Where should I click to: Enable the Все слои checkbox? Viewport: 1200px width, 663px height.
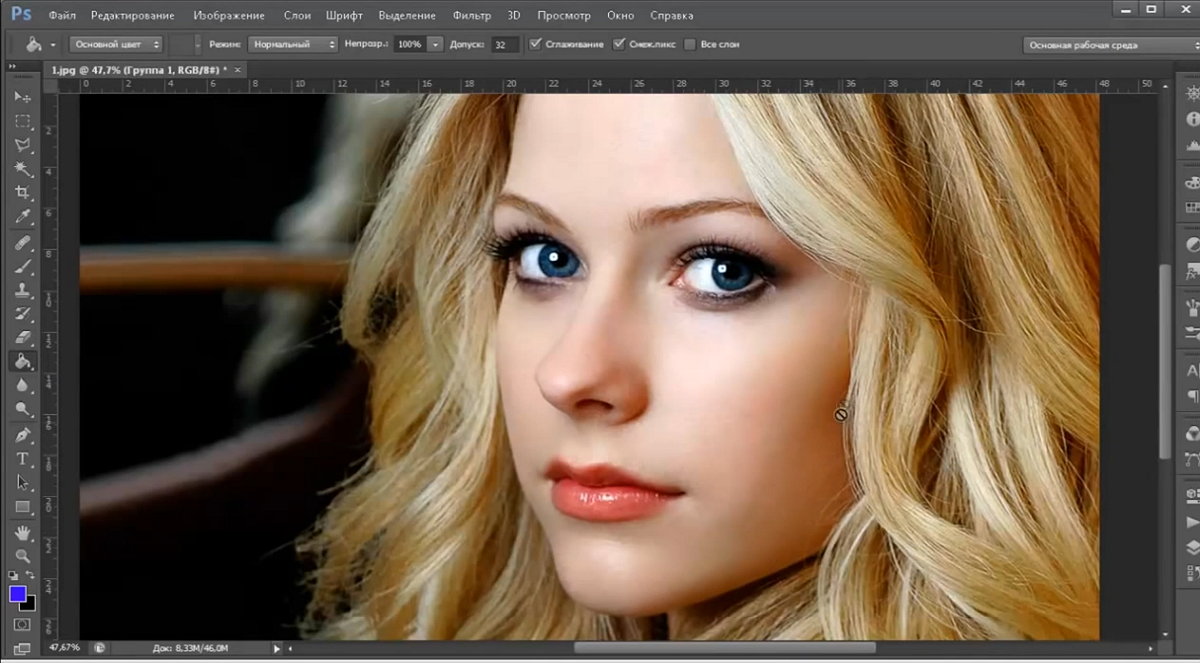[690, 45]
